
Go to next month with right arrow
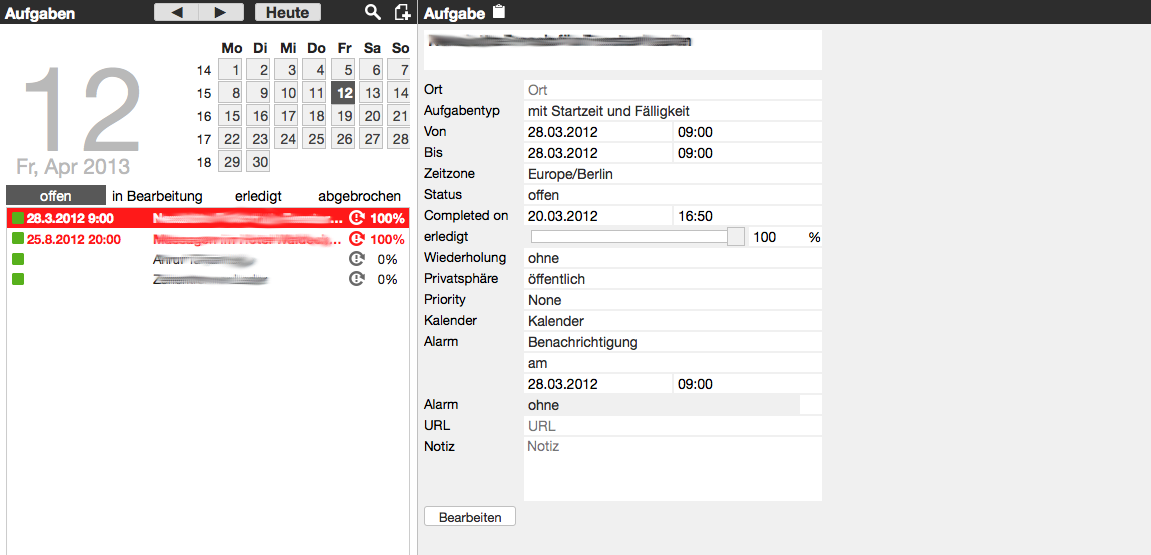[221, 12]
